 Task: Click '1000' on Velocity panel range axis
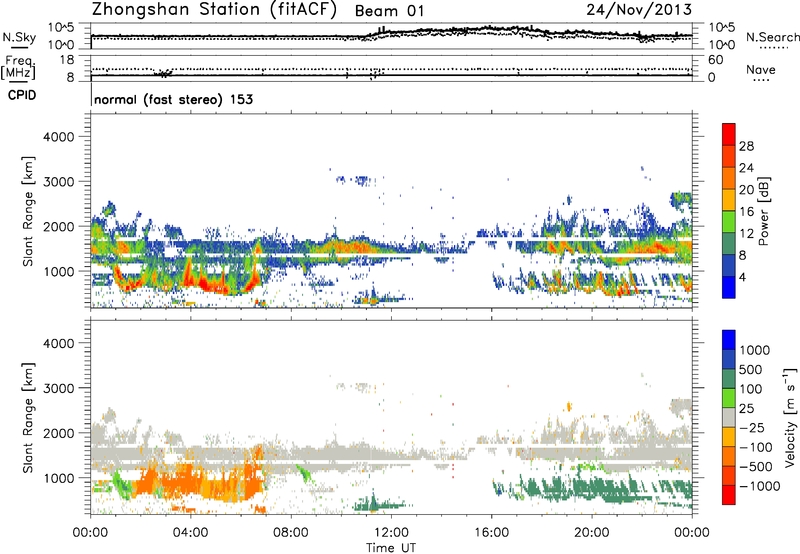tap(58, 478)
